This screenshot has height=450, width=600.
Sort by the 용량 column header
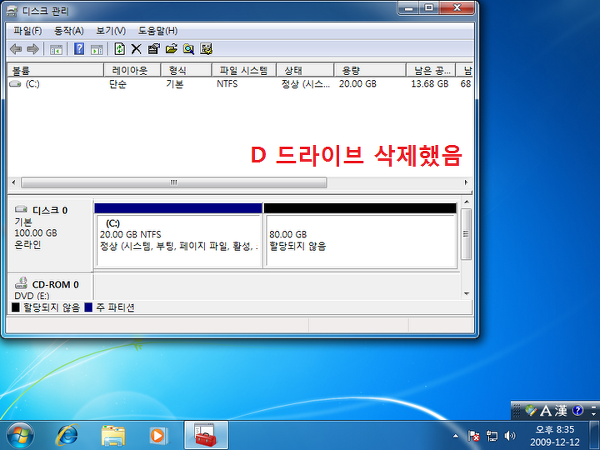point(370,70)
